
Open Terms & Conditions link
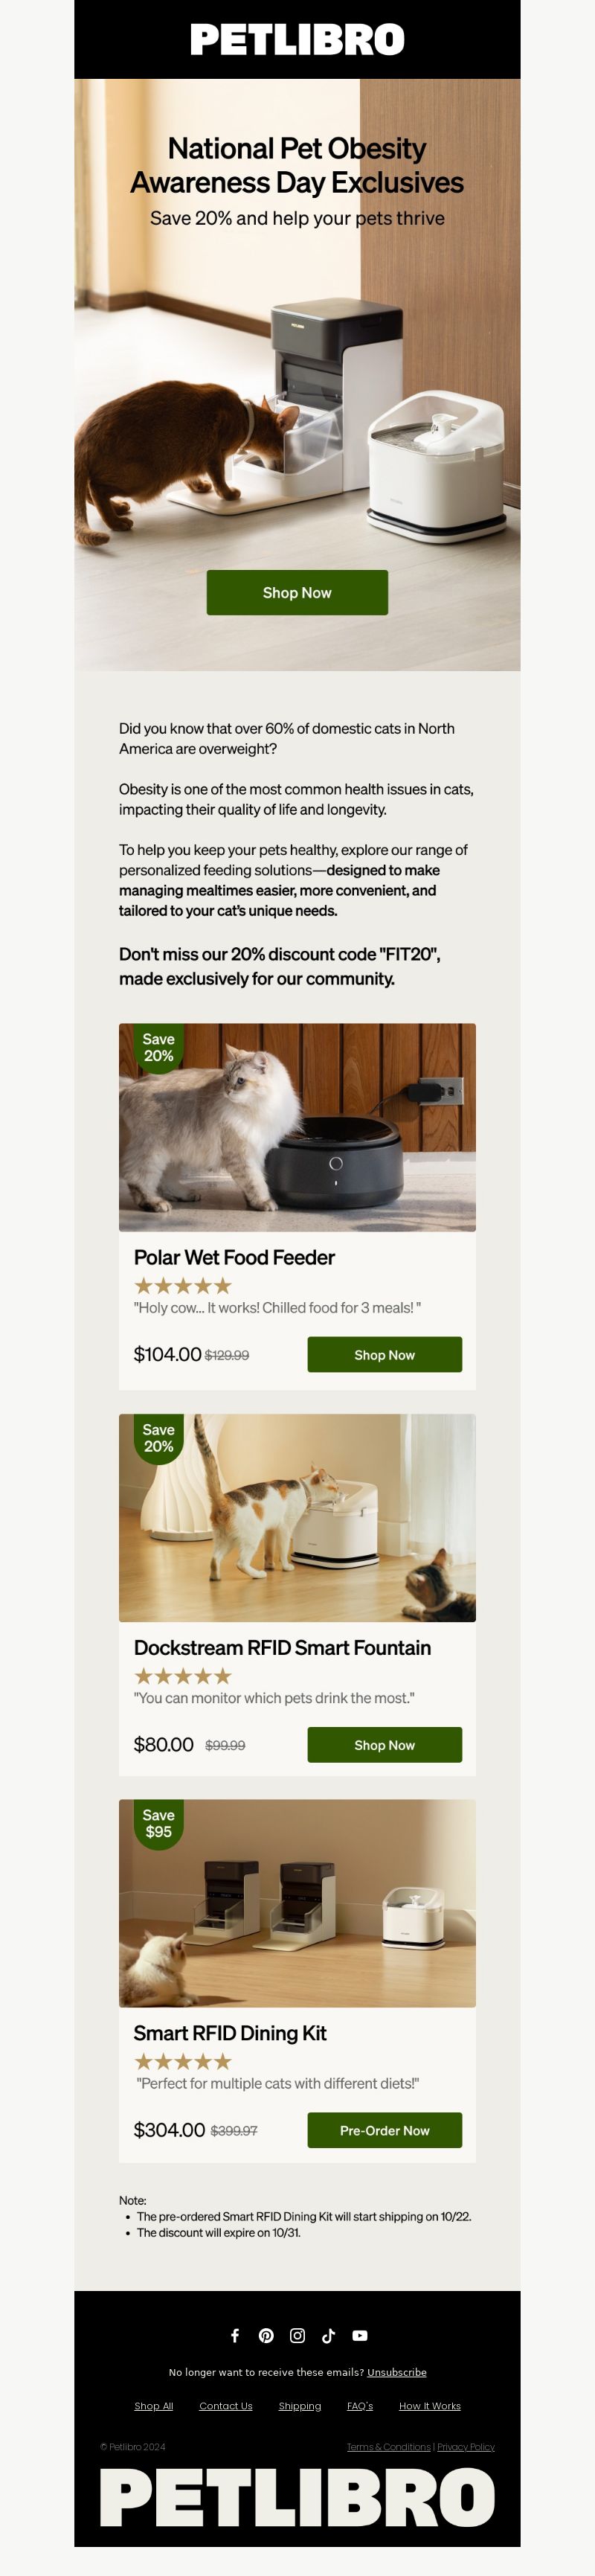point(389,2447)
